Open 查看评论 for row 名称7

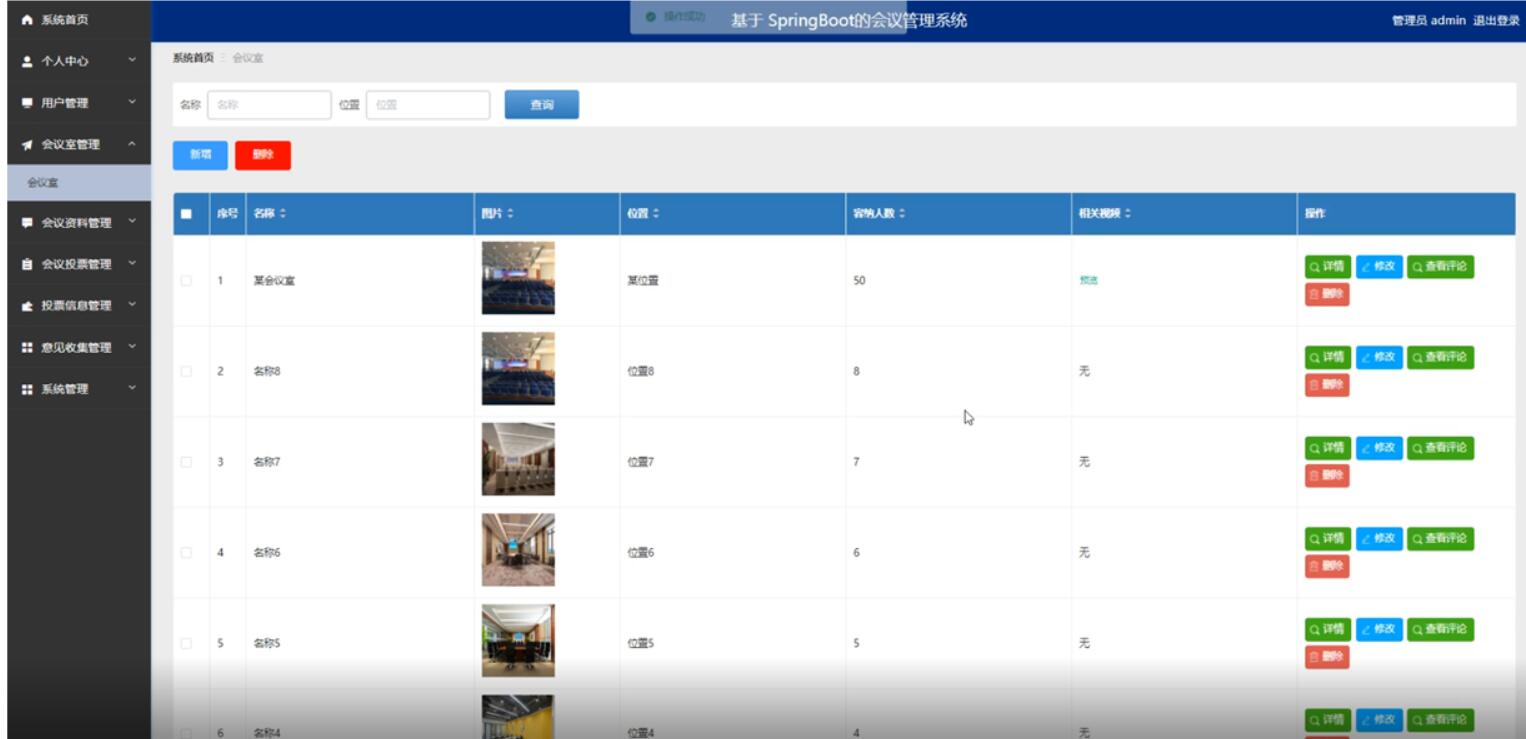(1440, 448)
